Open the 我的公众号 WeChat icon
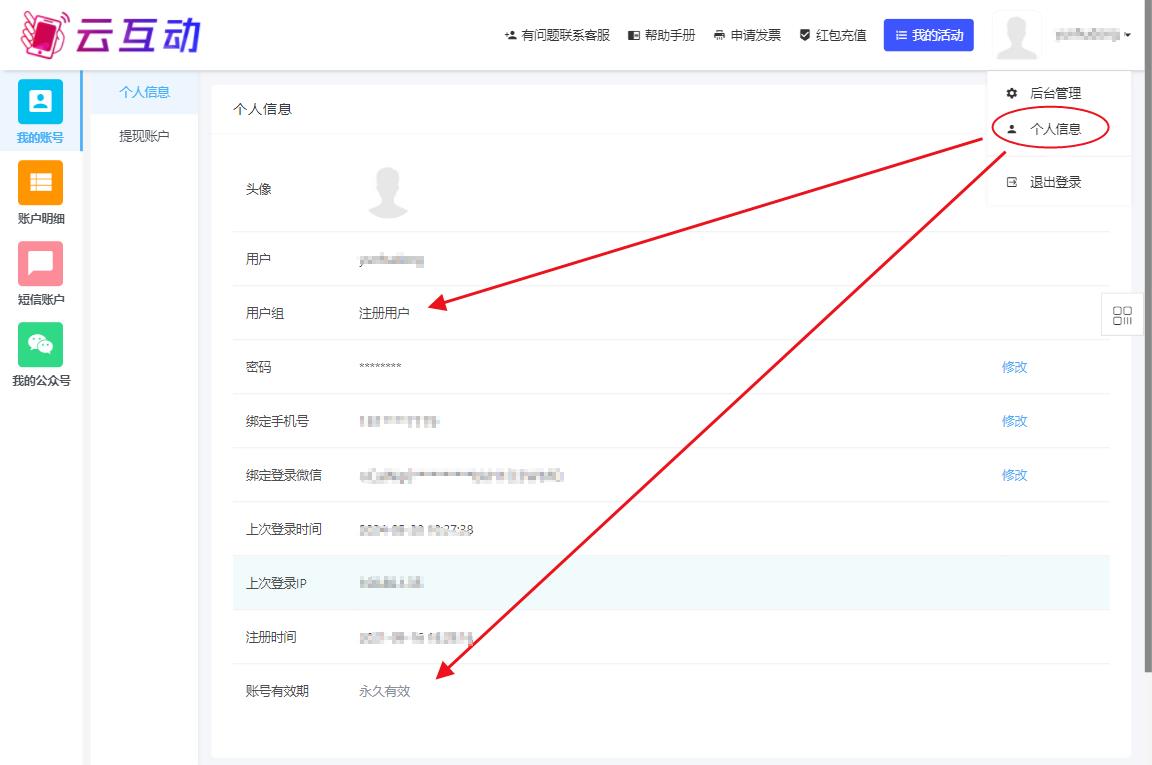The image size is (1152, 765). [x=40, y=344]
